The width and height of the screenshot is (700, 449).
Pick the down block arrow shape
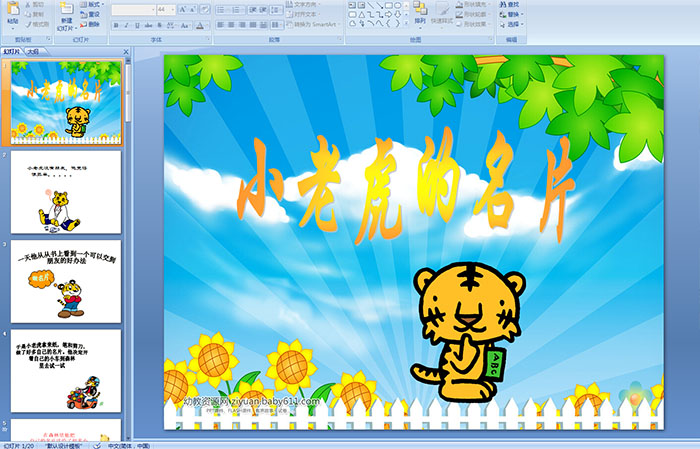(x=398, y=15)
